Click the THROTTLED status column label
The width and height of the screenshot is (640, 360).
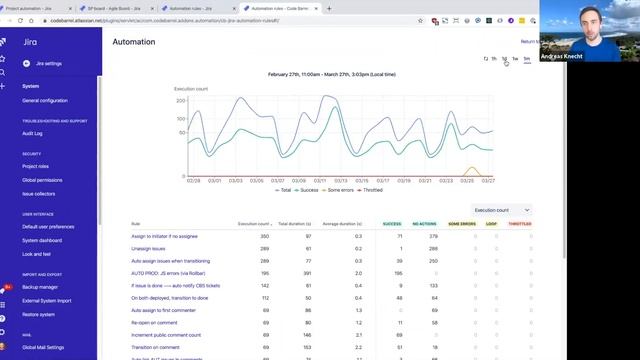(x=520, y=224)
